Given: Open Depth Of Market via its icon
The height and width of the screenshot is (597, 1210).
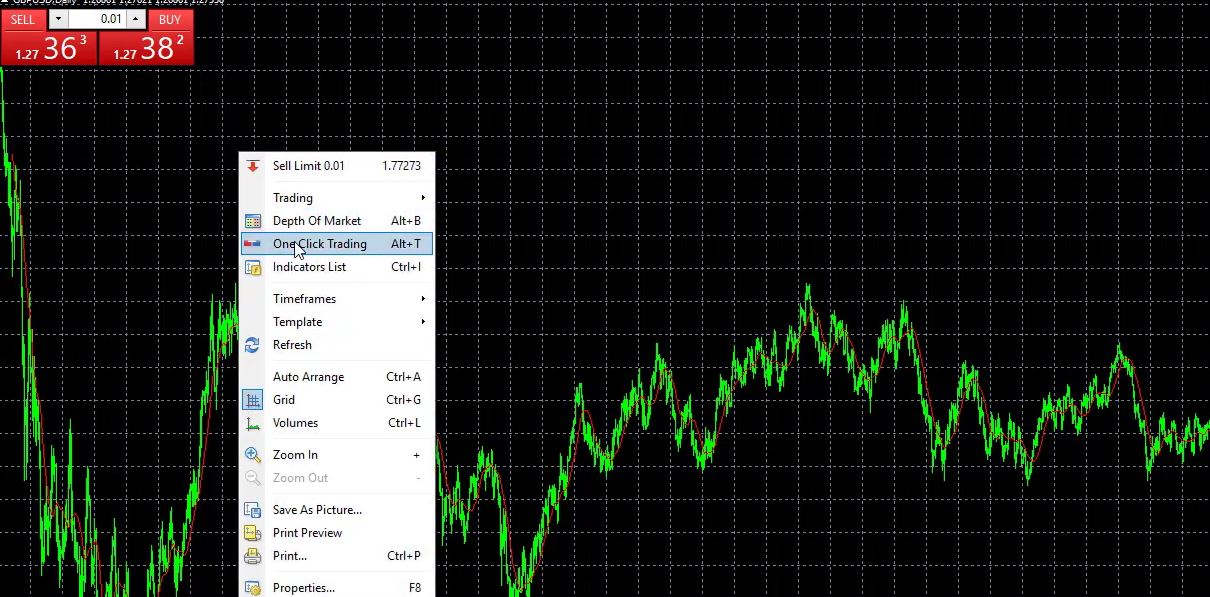Looking at the screenshot, I should (x=253, y=221).
